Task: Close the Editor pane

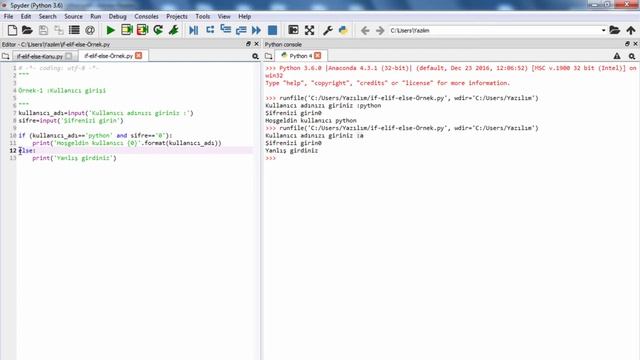Action: (256, 44)
